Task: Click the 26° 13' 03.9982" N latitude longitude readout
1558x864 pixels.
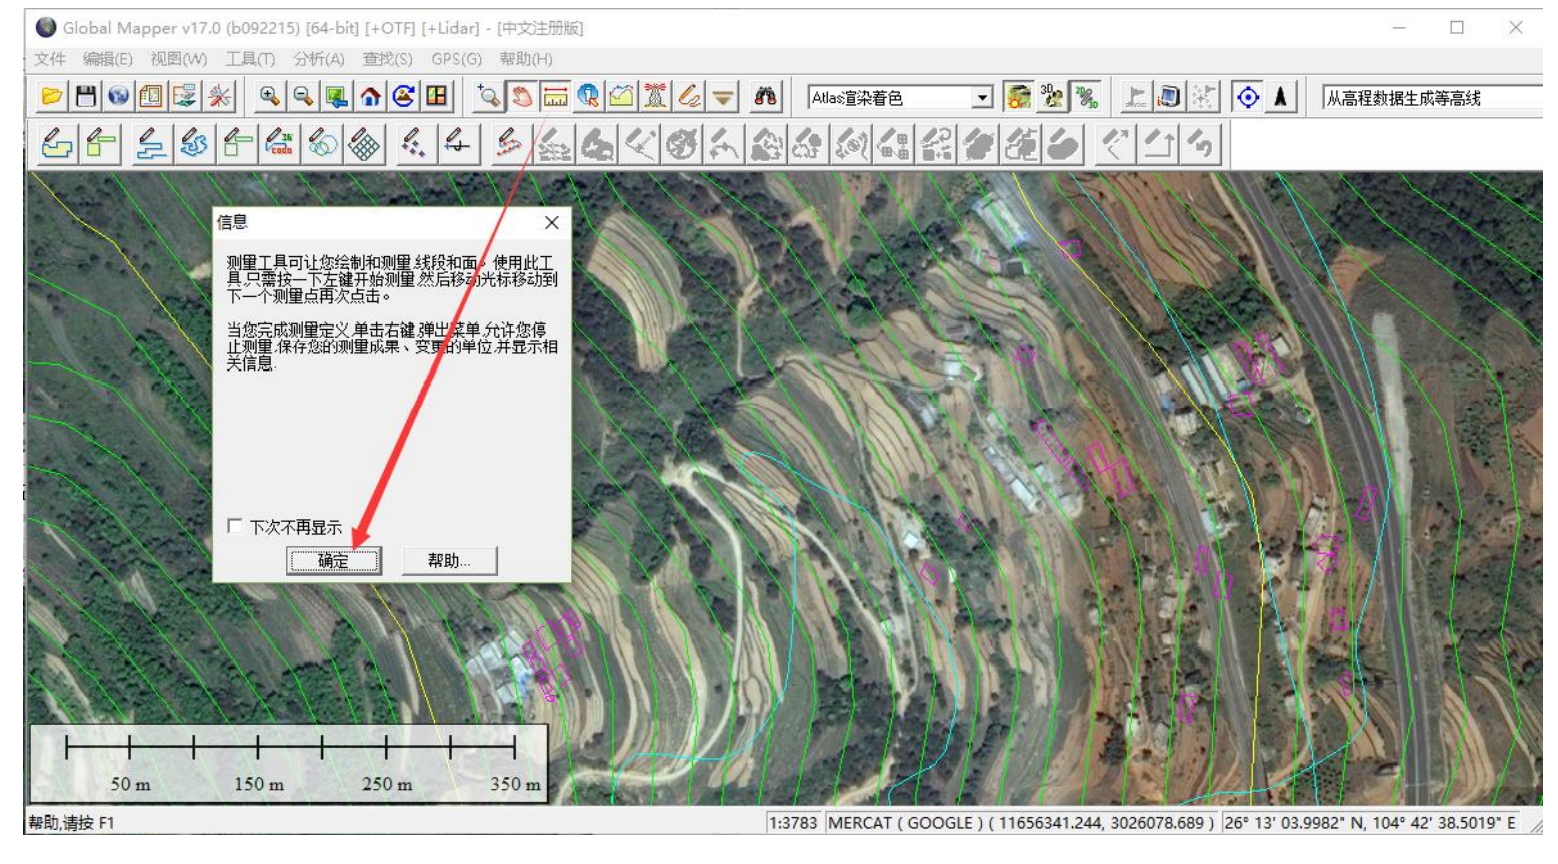Action: pyautogui.click(x=1370, y=823)
